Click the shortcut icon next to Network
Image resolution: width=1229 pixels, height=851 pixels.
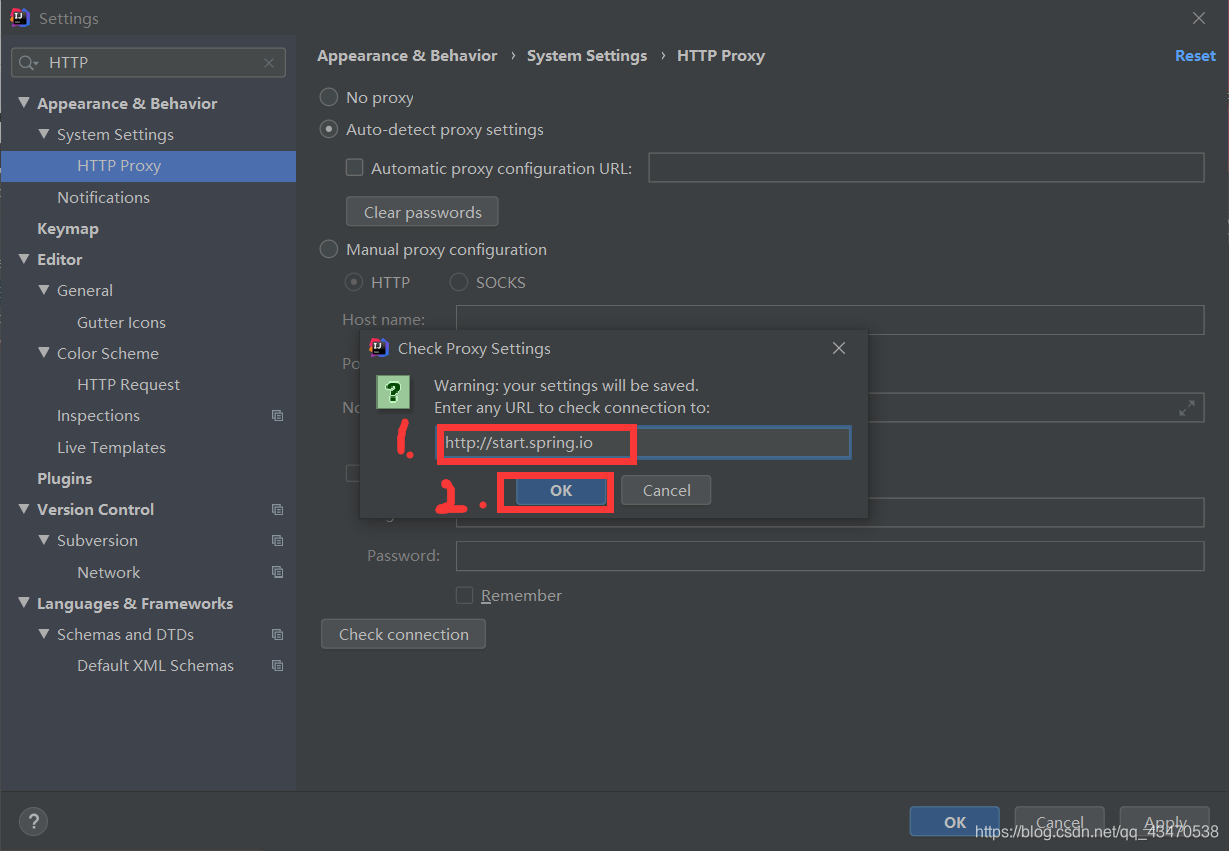pyautogui.click(x=277, y=572)
